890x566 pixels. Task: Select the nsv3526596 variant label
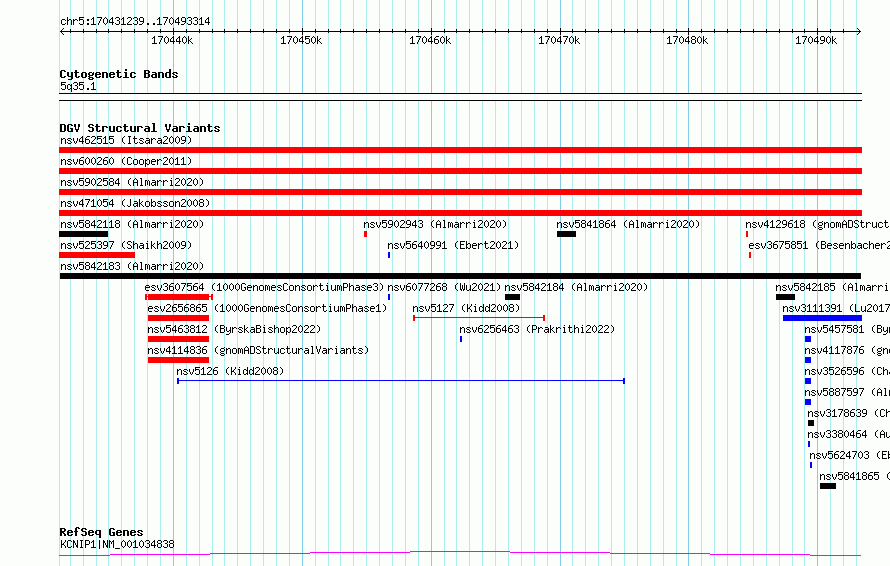pos(847,371)
